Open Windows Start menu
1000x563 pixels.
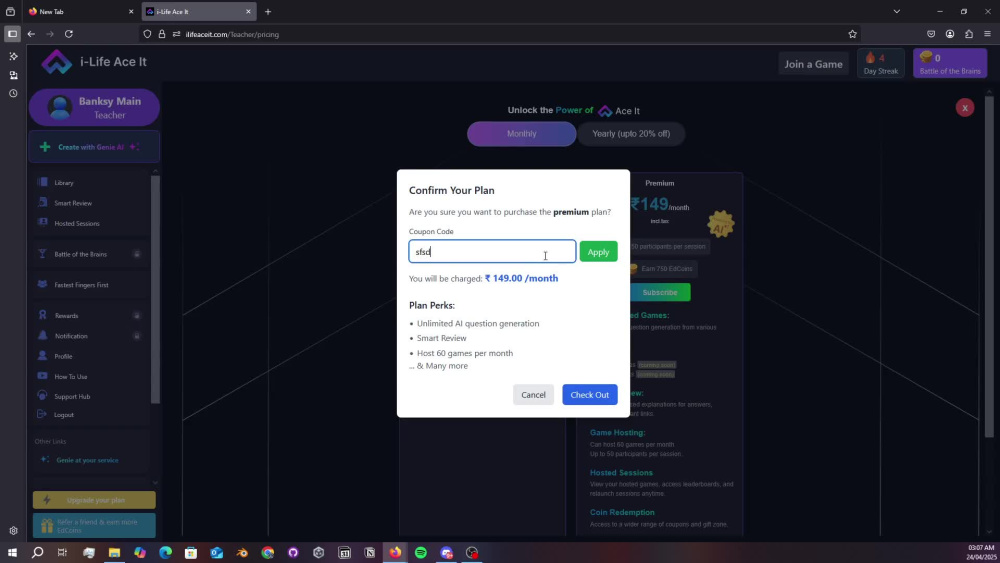12,552
